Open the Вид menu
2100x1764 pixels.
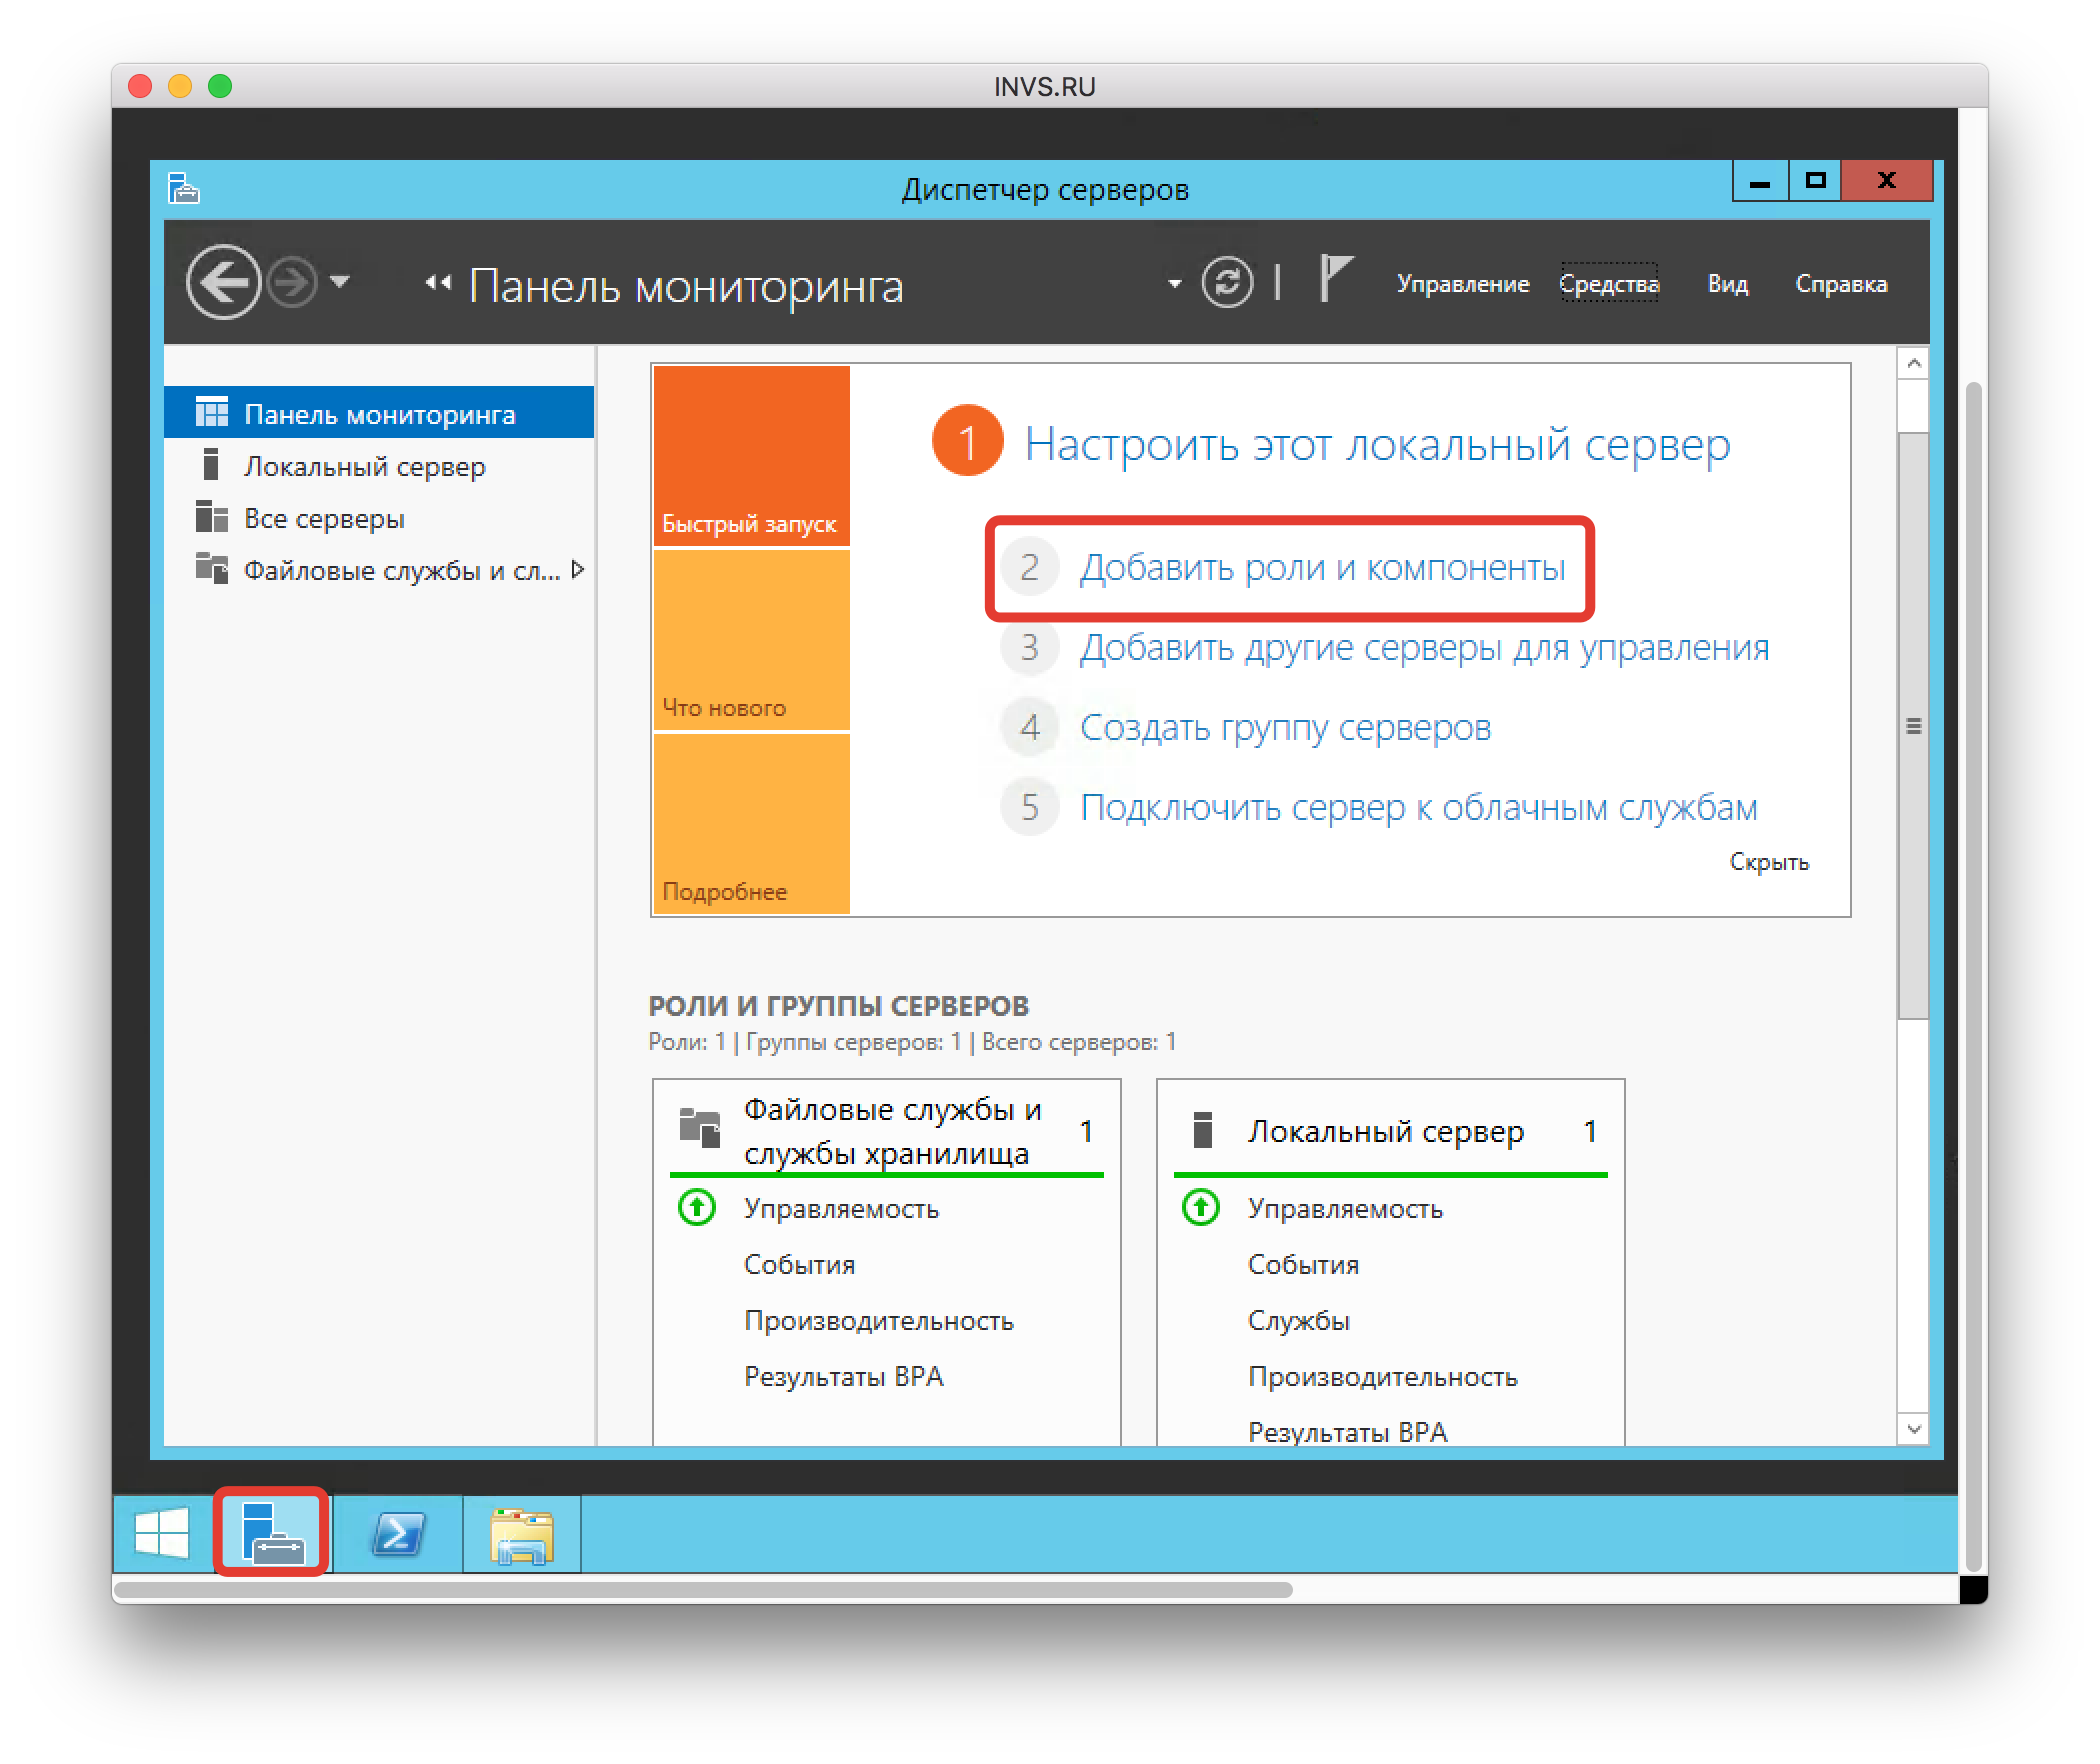tap(1728, 284)
